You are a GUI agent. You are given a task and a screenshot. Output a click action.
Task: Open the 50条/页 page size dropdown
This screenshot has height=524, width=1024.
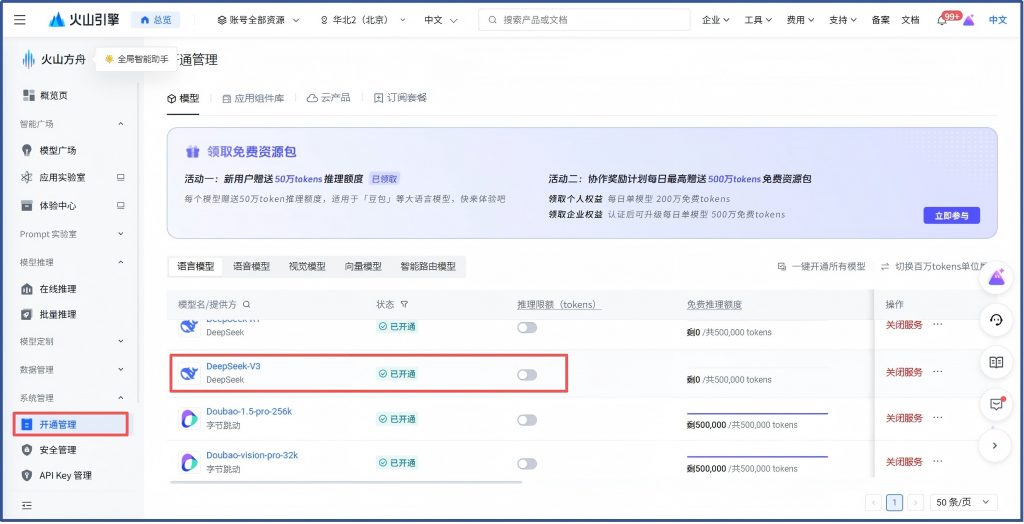(964, 502)
